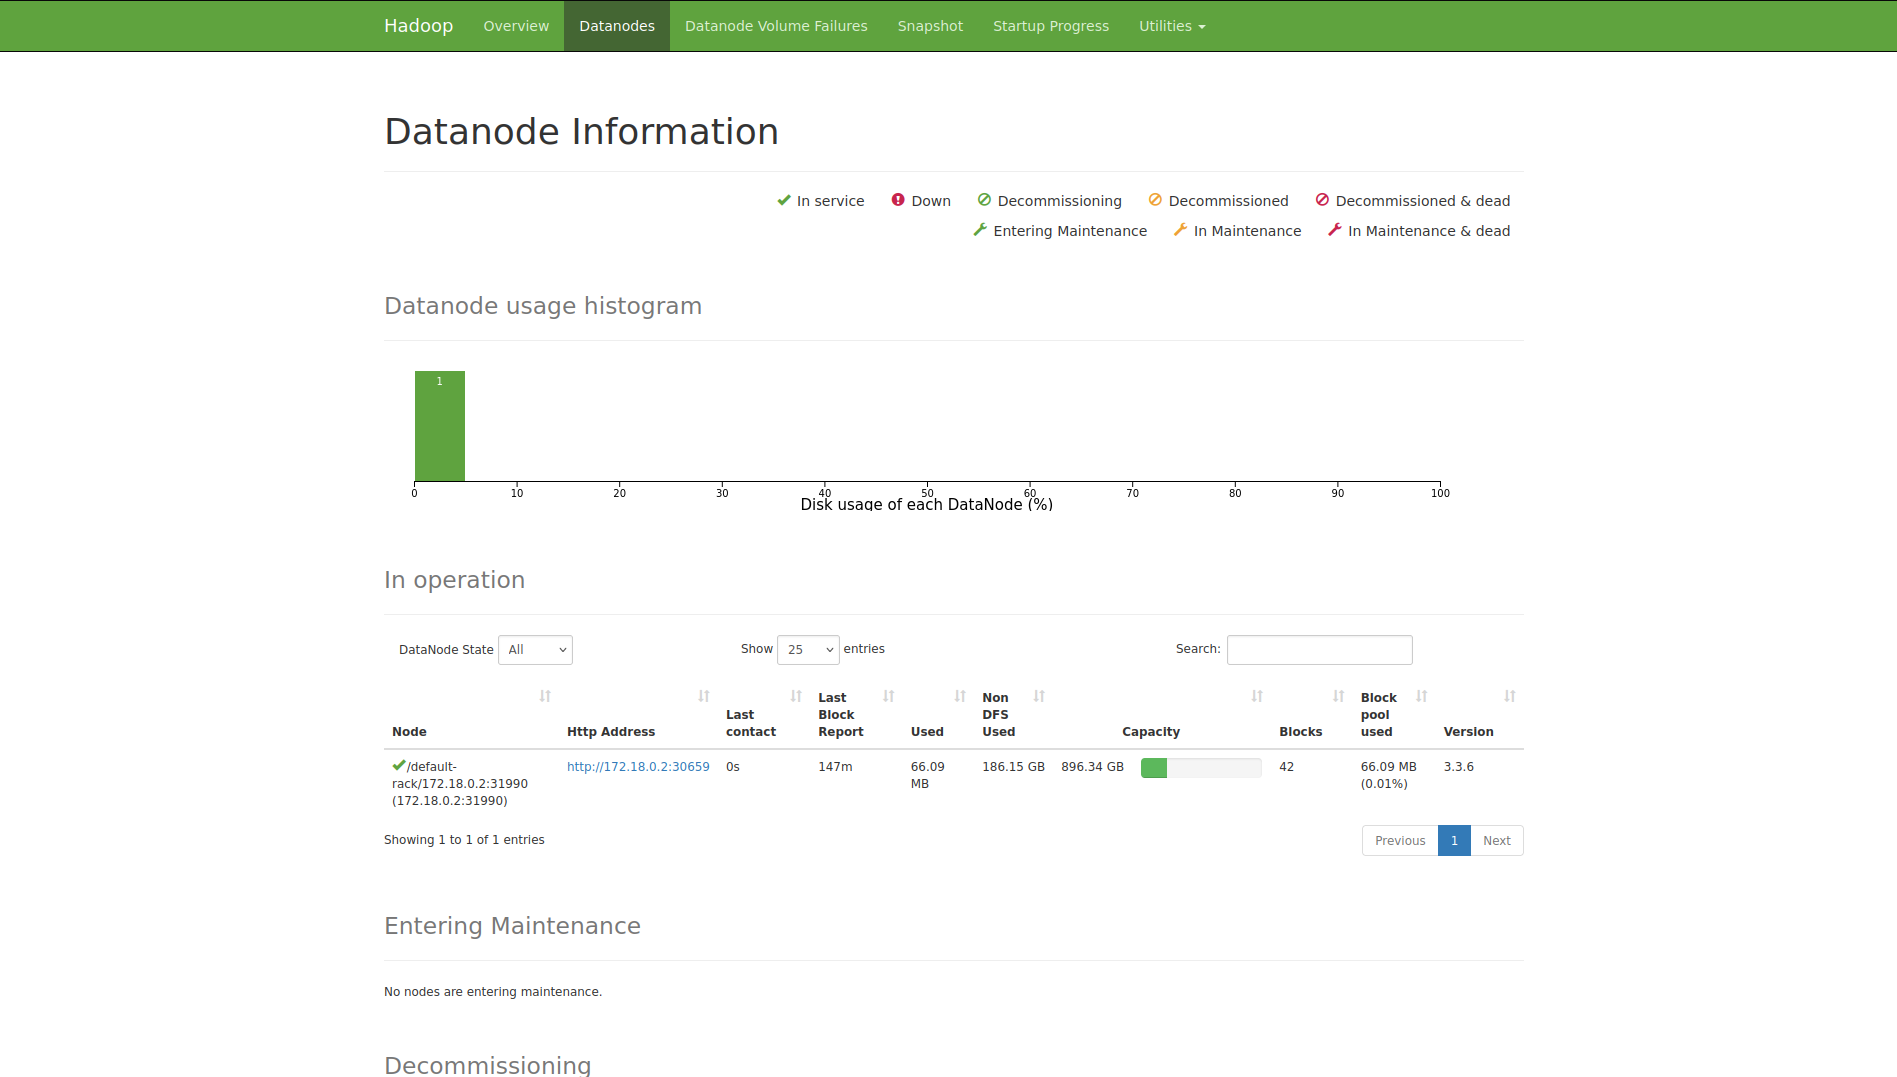
Task: Open Datanode Volume Failures tab
Action: 776,26
